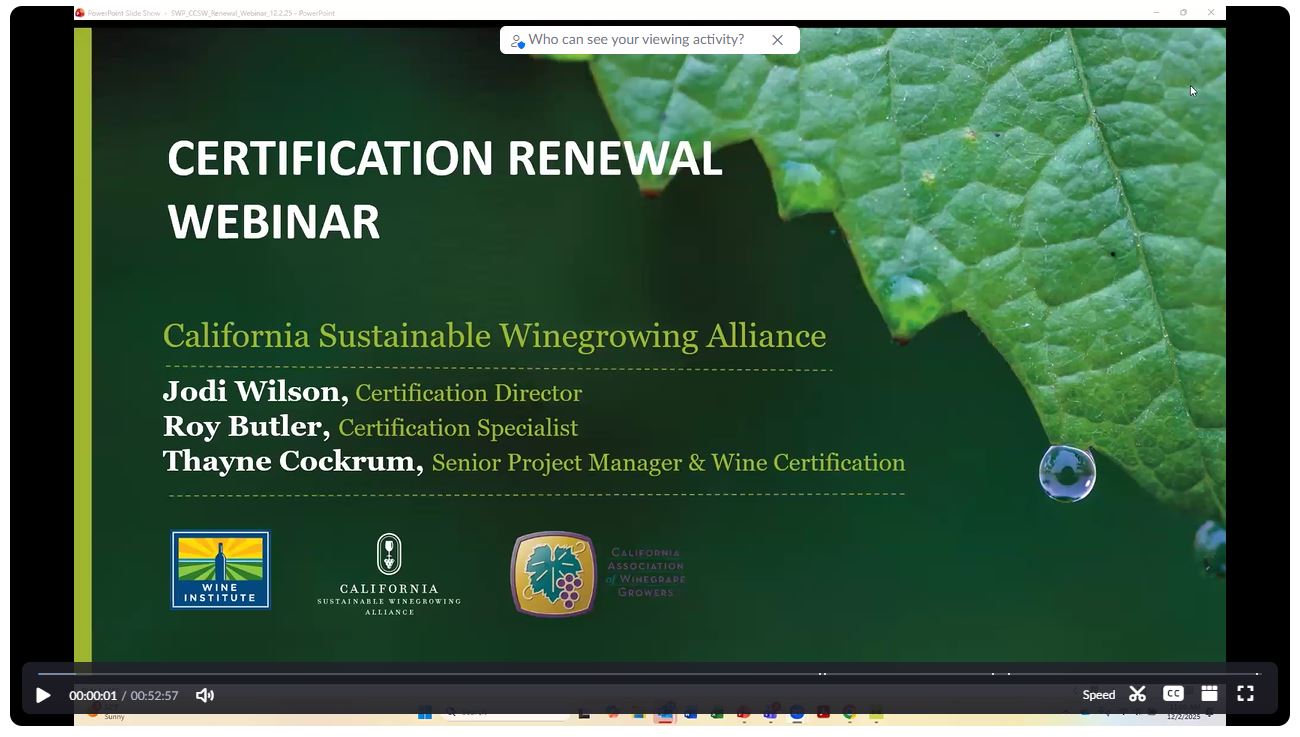The image size is (1300, 737).
Task: Click the Wine Institute logo
Action: [x=220, y=569]
